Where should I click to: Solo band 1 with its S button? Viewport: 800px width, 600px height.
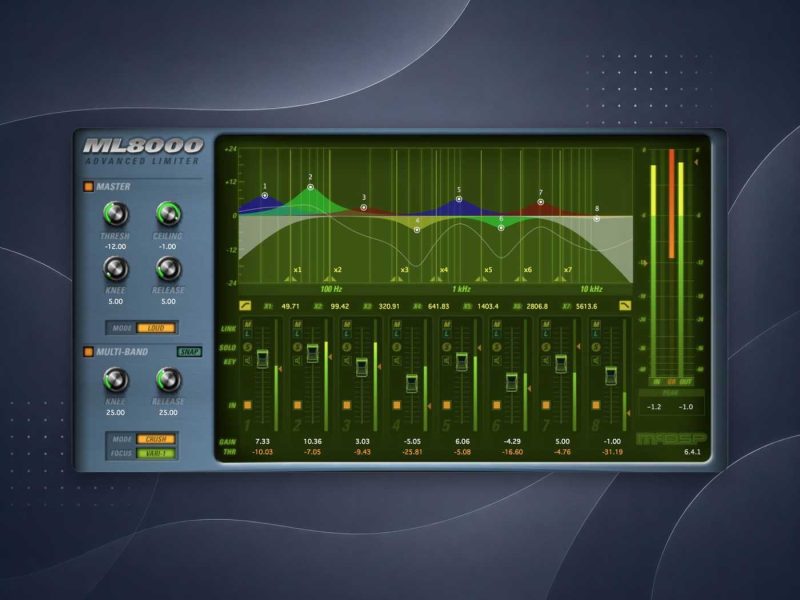(247, 347)
